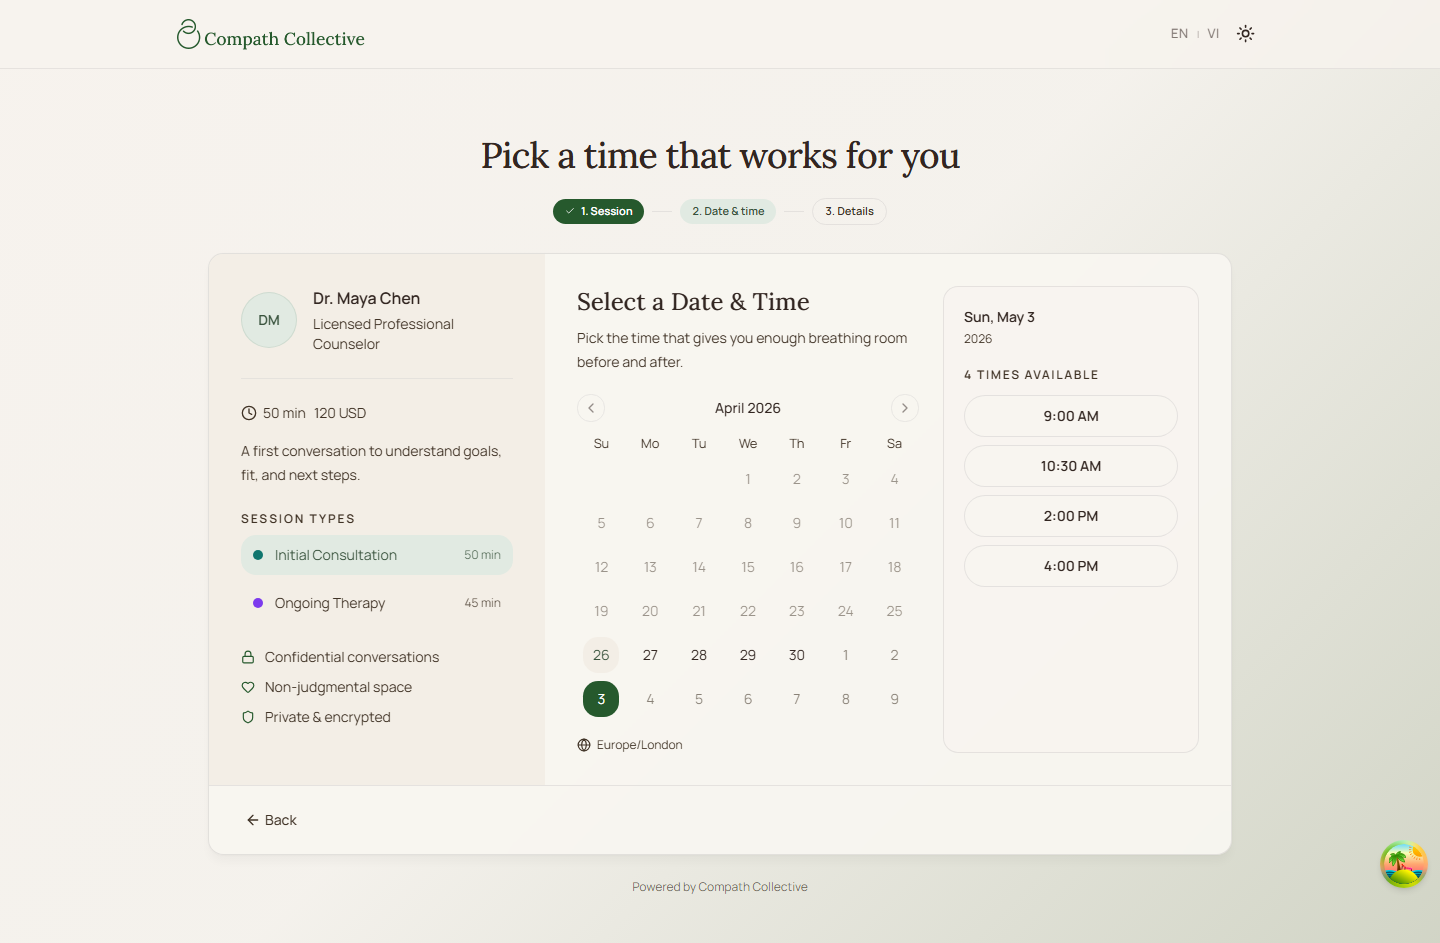Go to next month with right chevron
Image resolution: width=1440 pixels, height=943 pixels.
[905, 408]
